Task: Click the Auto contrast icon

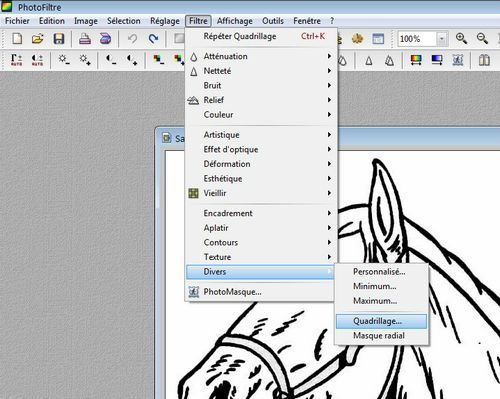Action: tap(37, 60)
